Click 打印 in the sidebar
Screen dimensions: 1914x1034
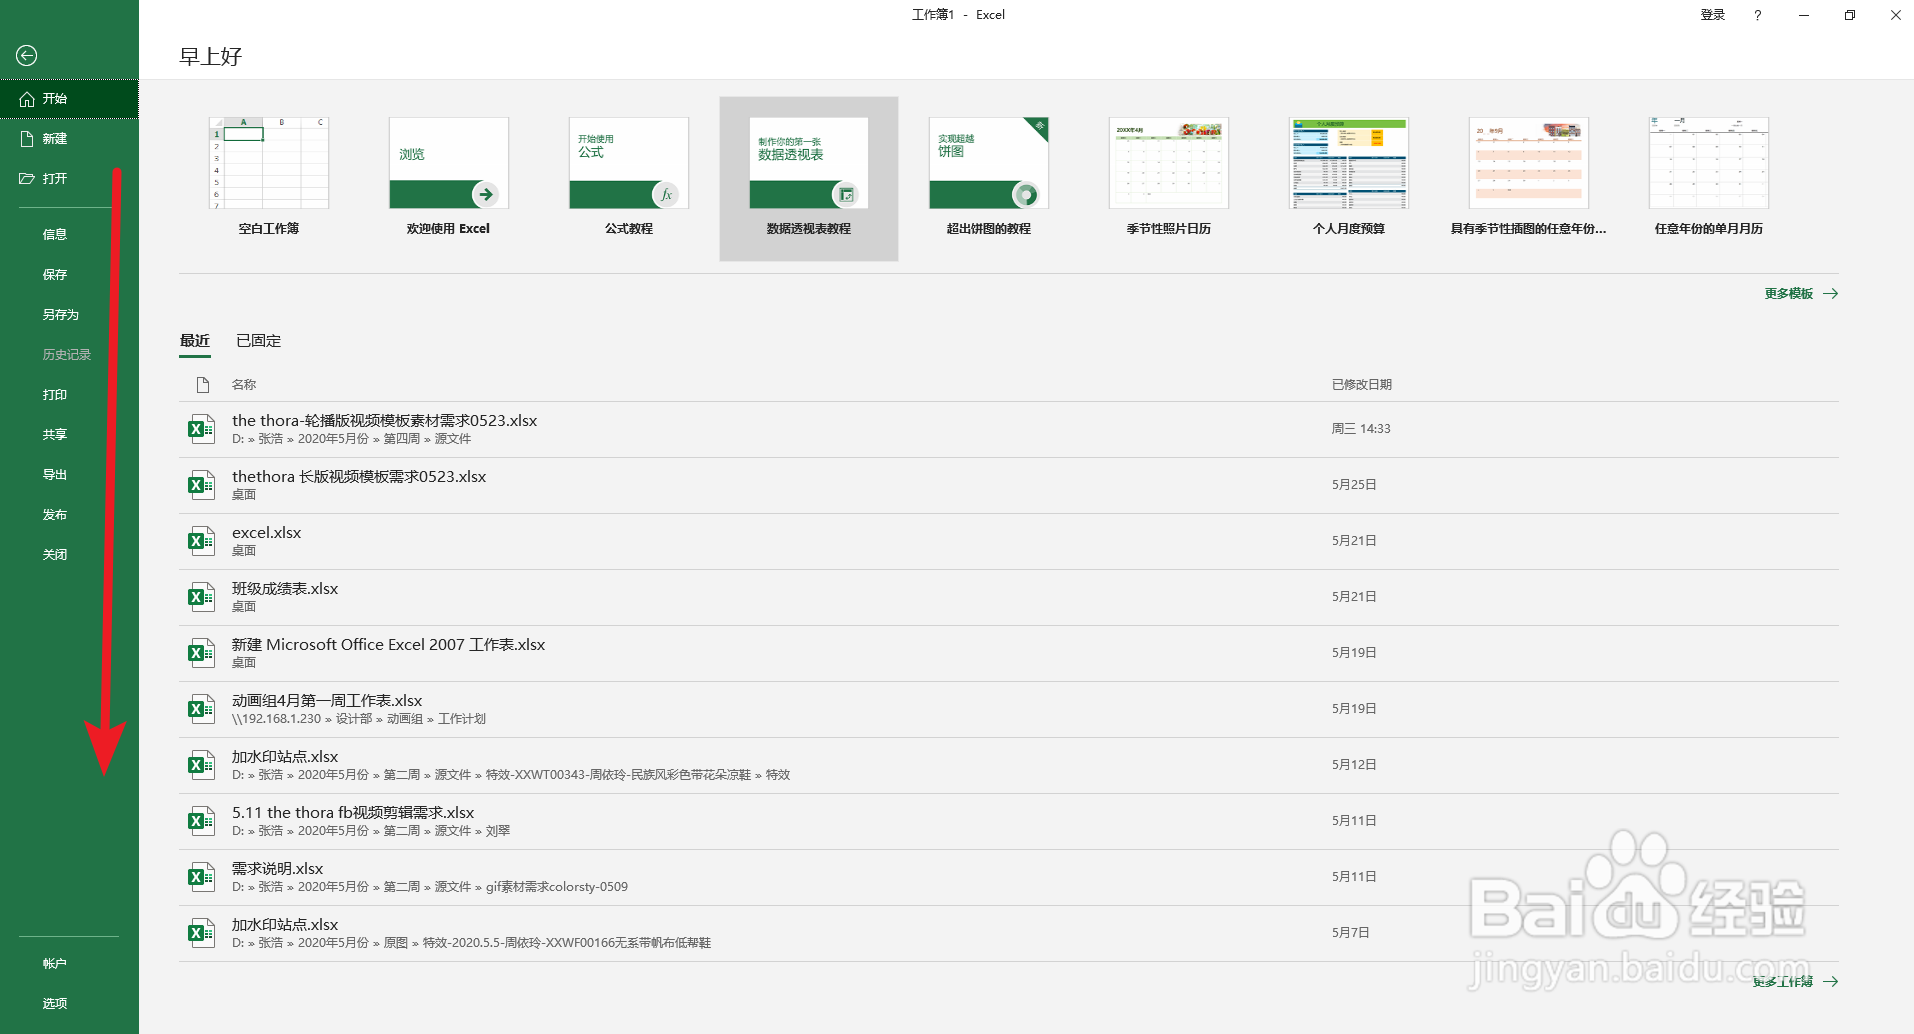coord(55,395)
